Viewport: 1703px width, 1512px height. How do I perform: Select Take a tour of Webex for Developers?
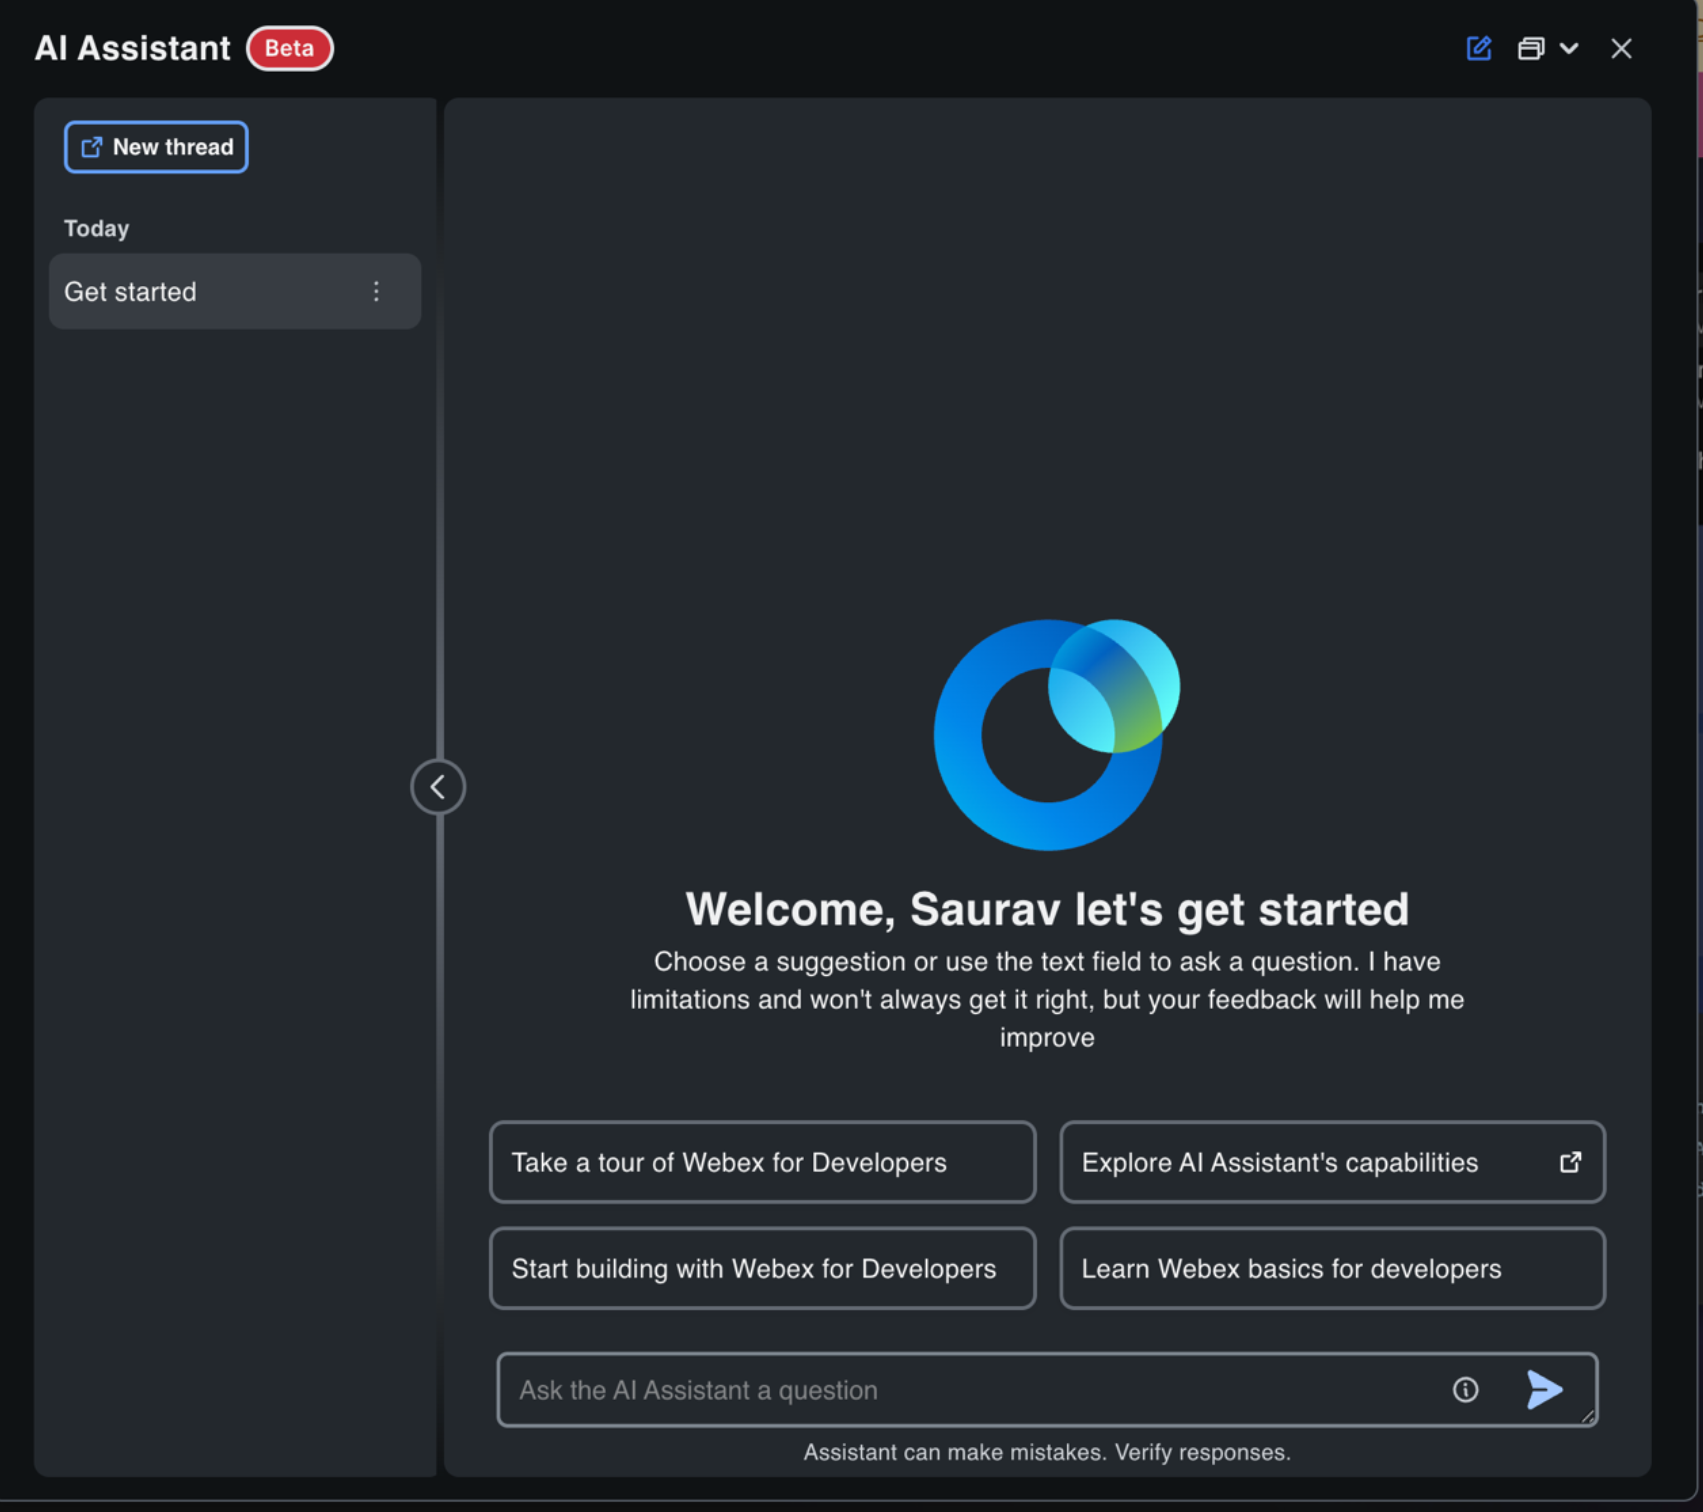pos(762,1162)
